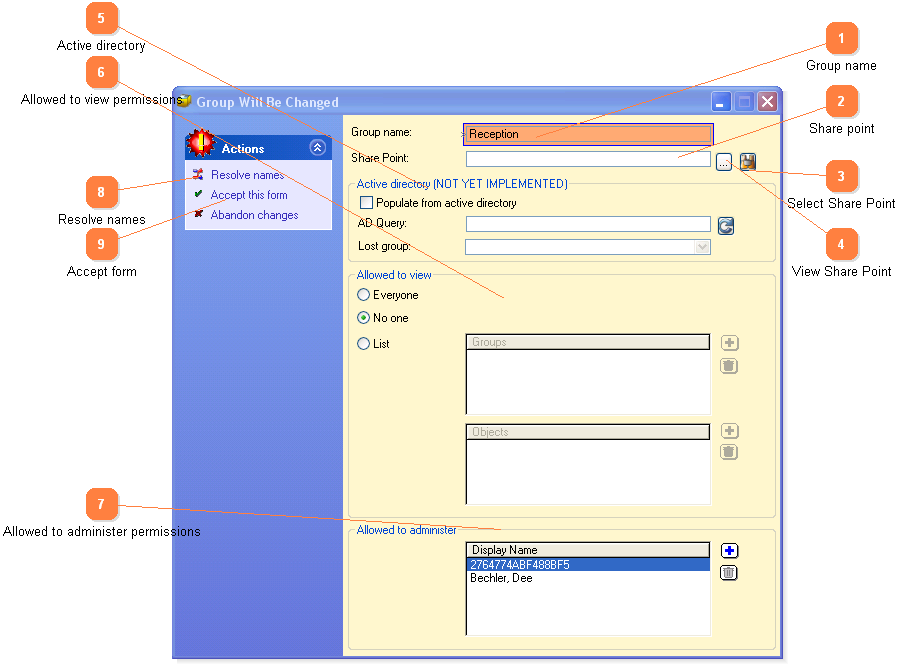Click the AD Query refresh icon
Image resolution: width=899 pixels, height=666 pixels.
(x=726, y=226)
